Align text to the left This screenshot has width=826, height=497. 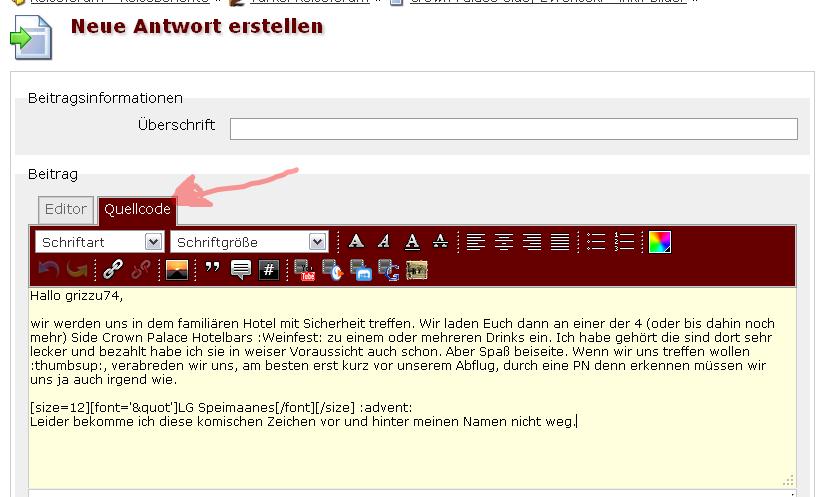coord(476,242)
